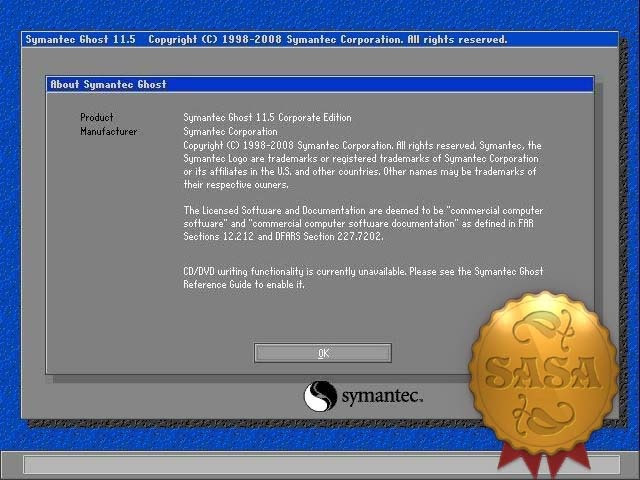Click 'Symantec Ghost 11.5 Corporate Edition' text
The height and width of the screenshot is (480, 640).
[267, 118]
